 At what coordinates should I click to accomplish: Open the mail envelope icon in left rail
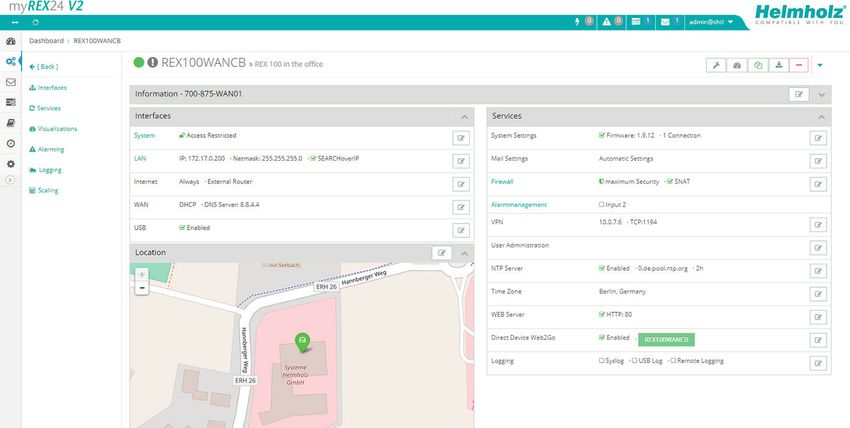click(x=10, y=82)
